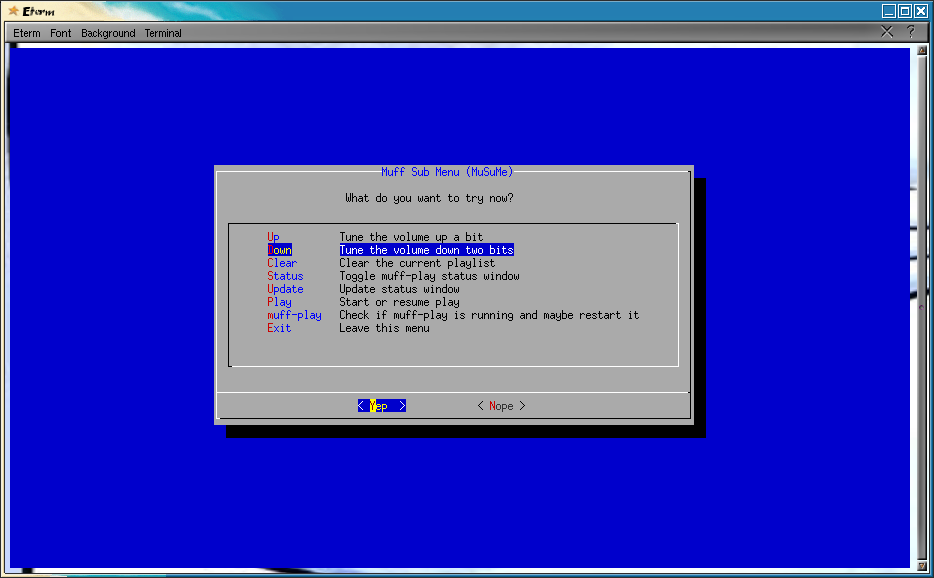
Task: Click 'What do you want to try now?' prompt
Action: (x=429, y=198)
